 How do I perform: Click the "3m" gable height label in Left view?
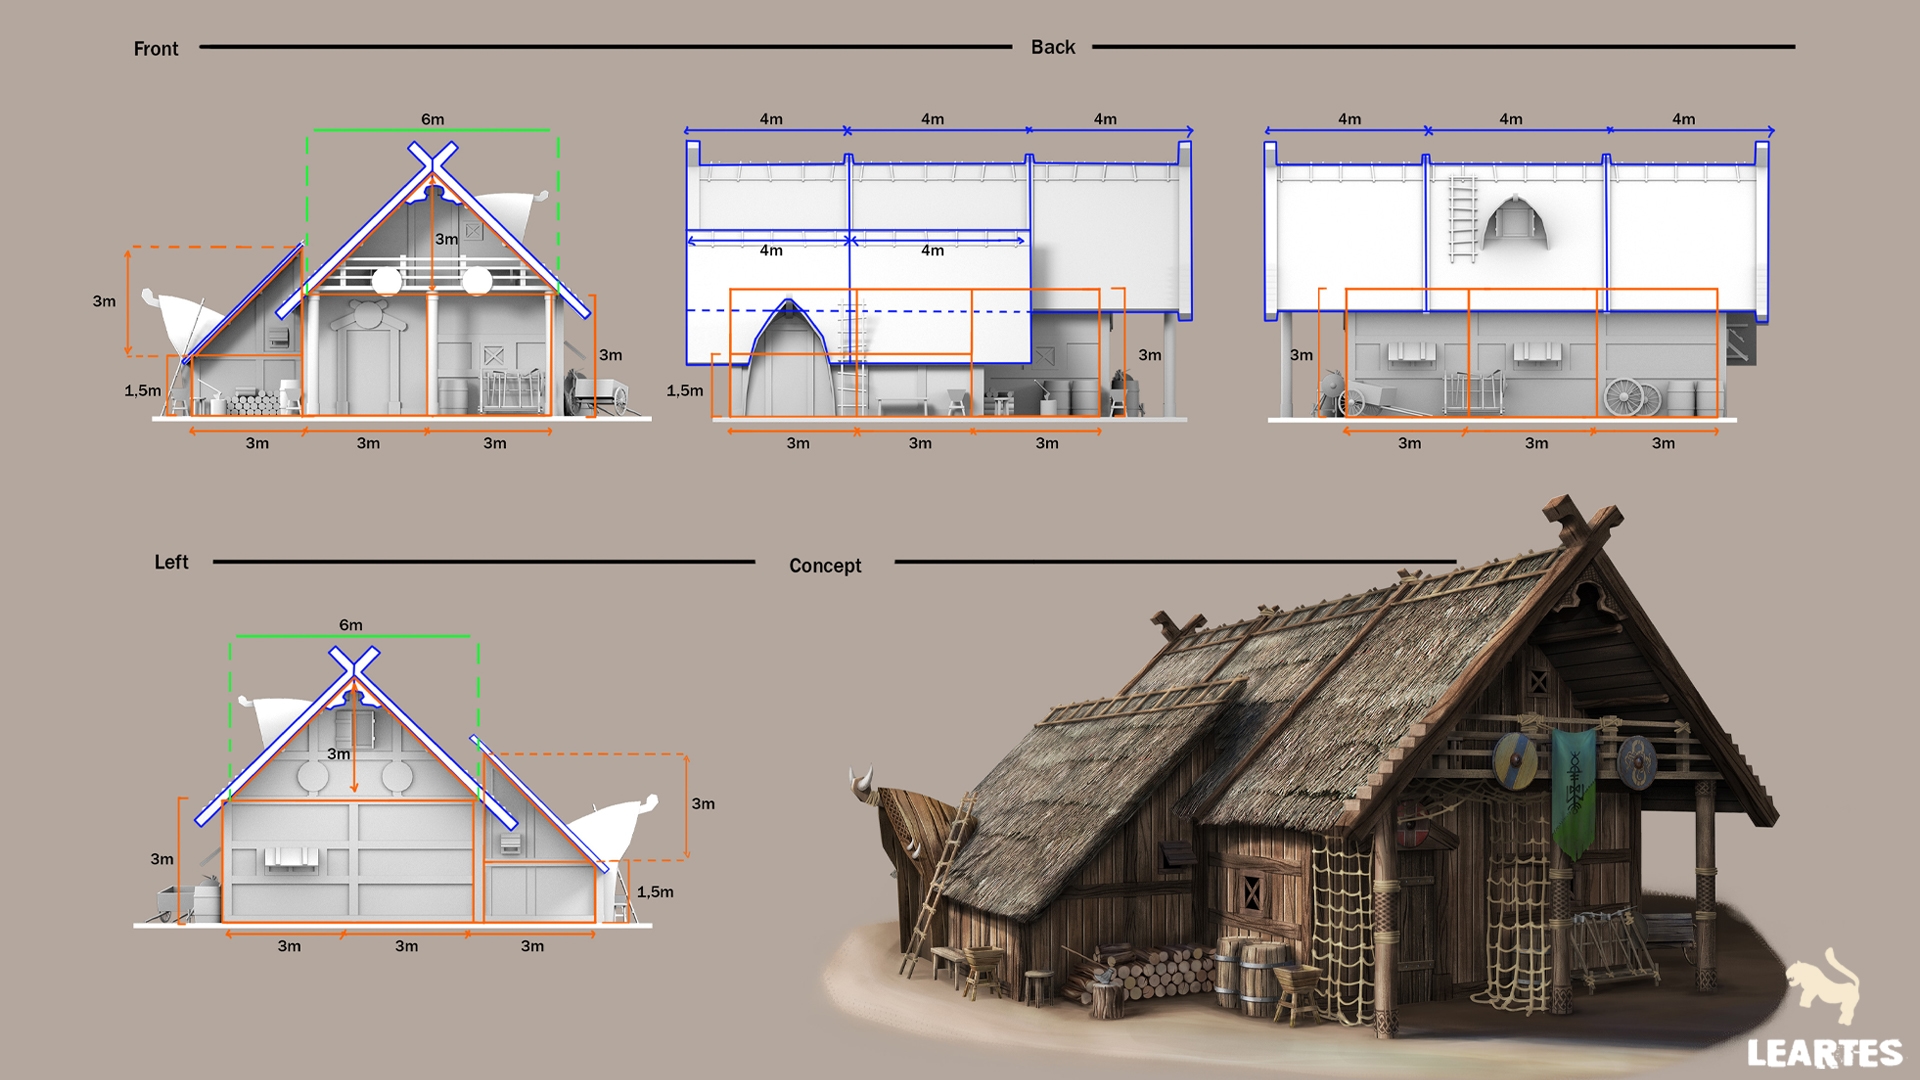[x=338, y=753]
